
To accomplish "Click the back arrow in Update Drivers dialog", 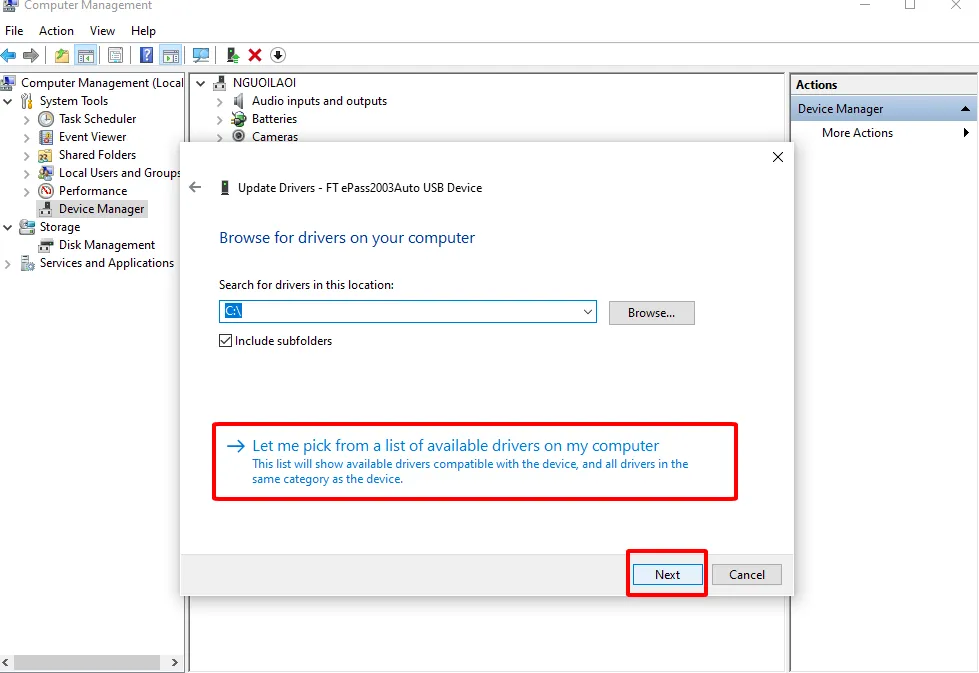I will coord(195,187).
